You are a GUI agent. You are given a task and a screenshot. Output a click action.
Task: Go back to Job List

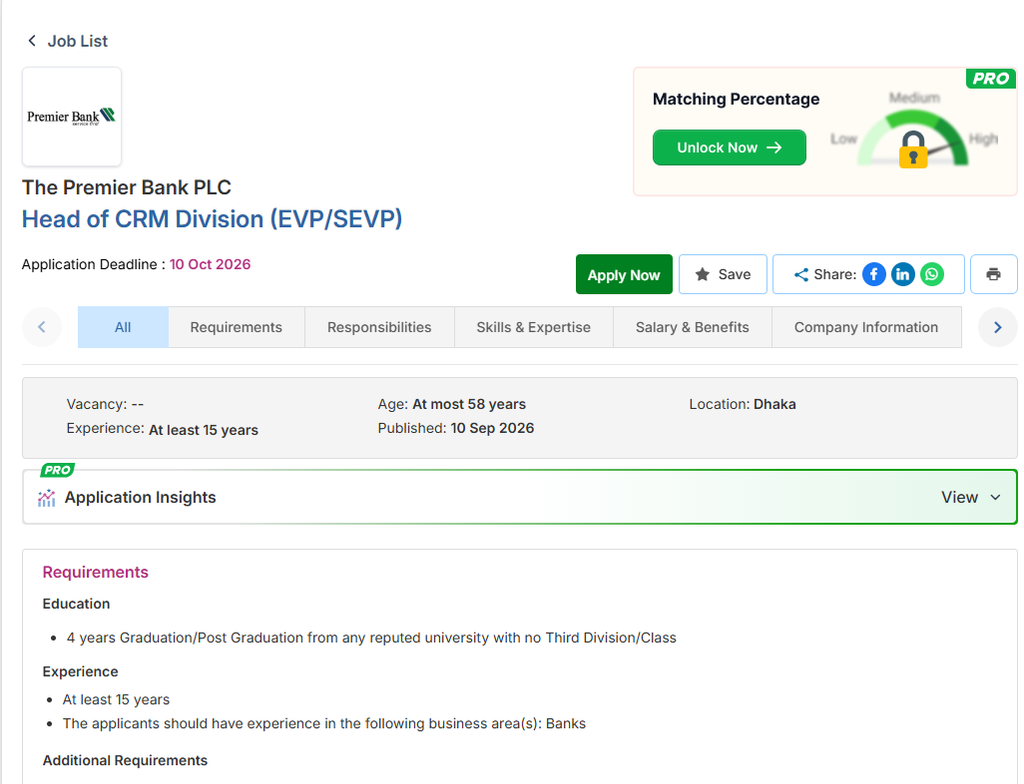pos(67,41)
